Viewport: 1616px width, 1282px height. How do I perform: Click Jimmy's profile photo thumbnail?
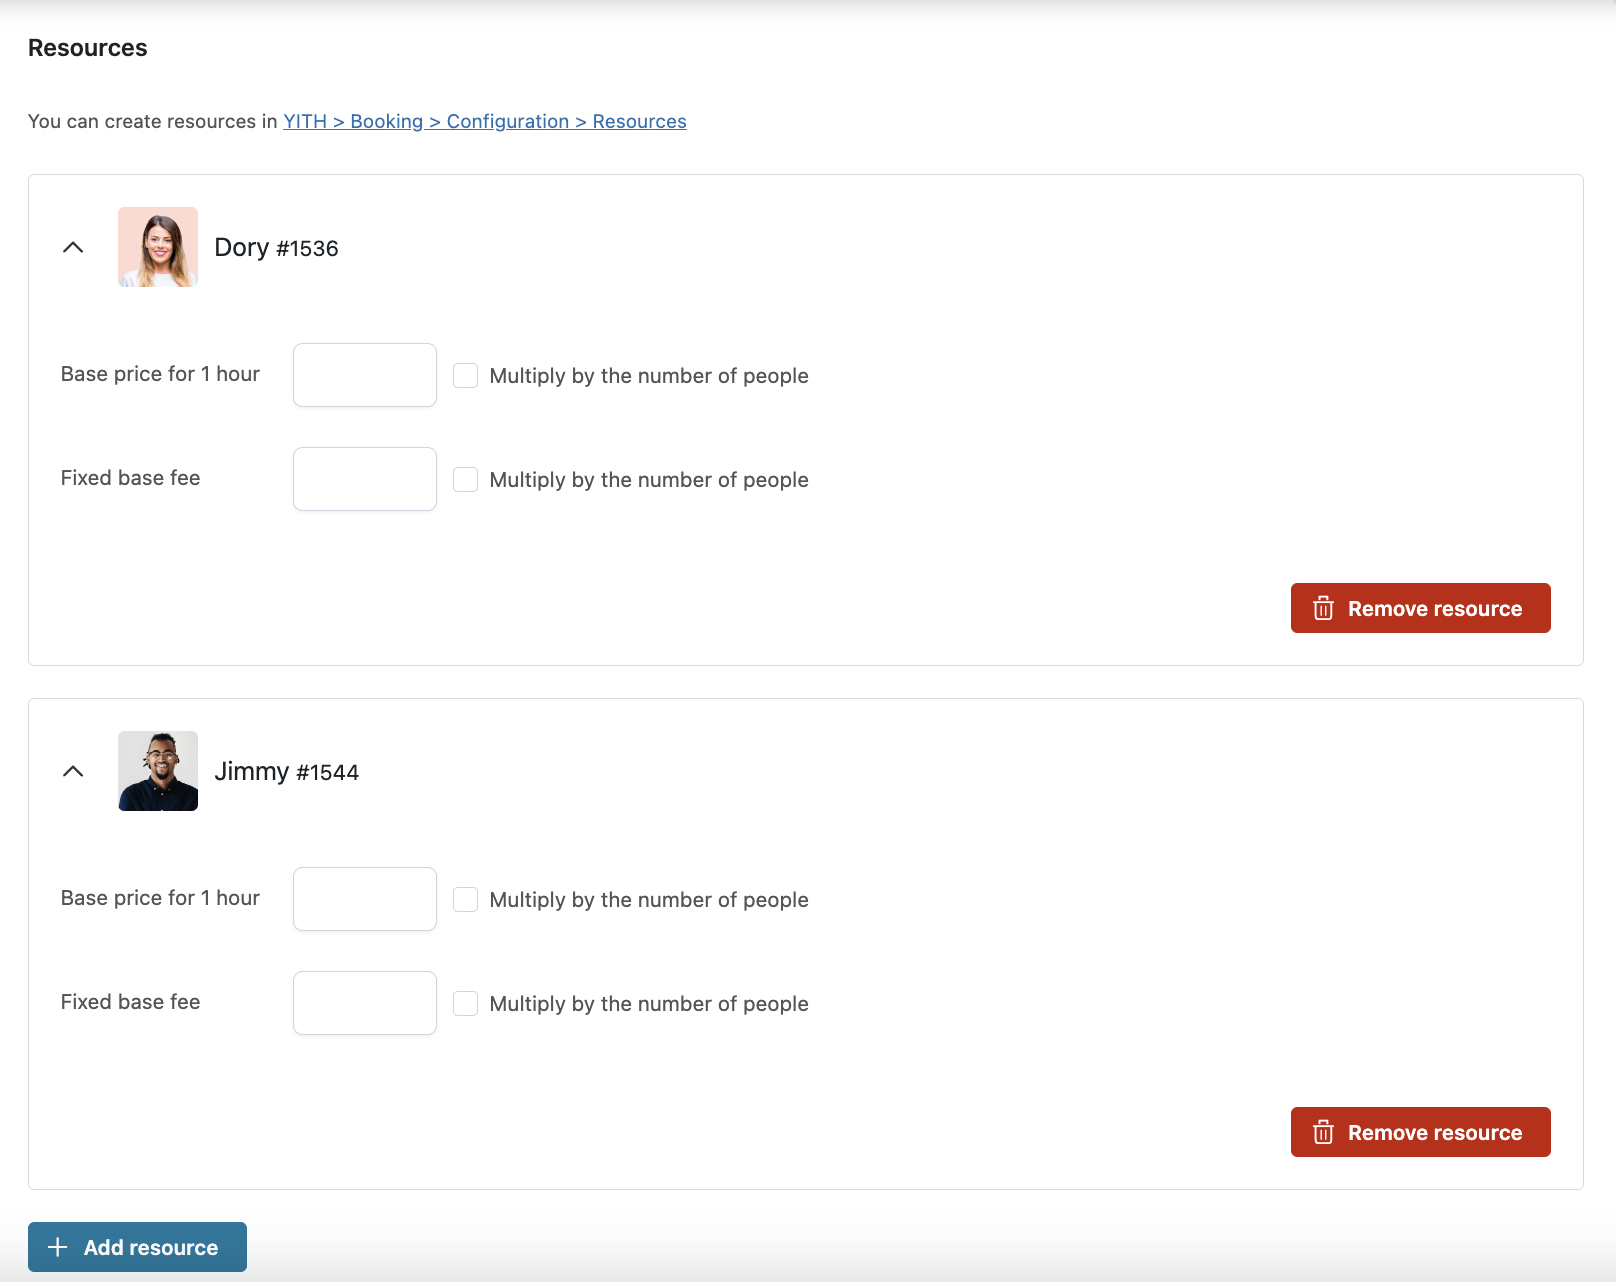[158, 771]
